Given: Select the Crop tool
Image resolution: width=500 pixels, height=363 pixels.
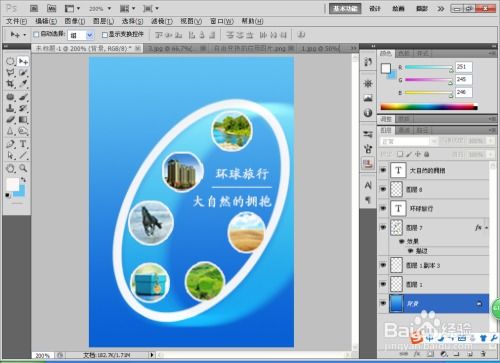Looking at the screenshot, I should pyautogui.click(x=10, y=83).
